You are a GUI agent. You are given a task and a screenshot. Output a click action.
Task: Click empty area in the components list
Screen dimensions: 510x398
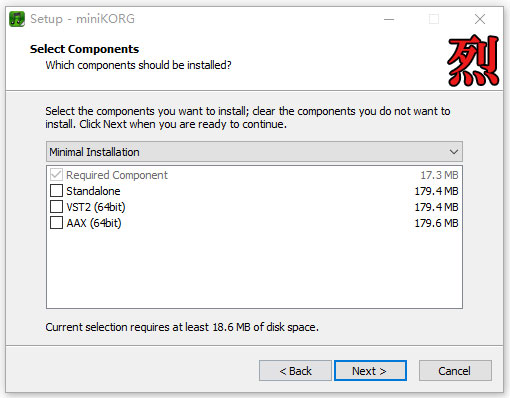pyautogui.click(x=254, y=270)
